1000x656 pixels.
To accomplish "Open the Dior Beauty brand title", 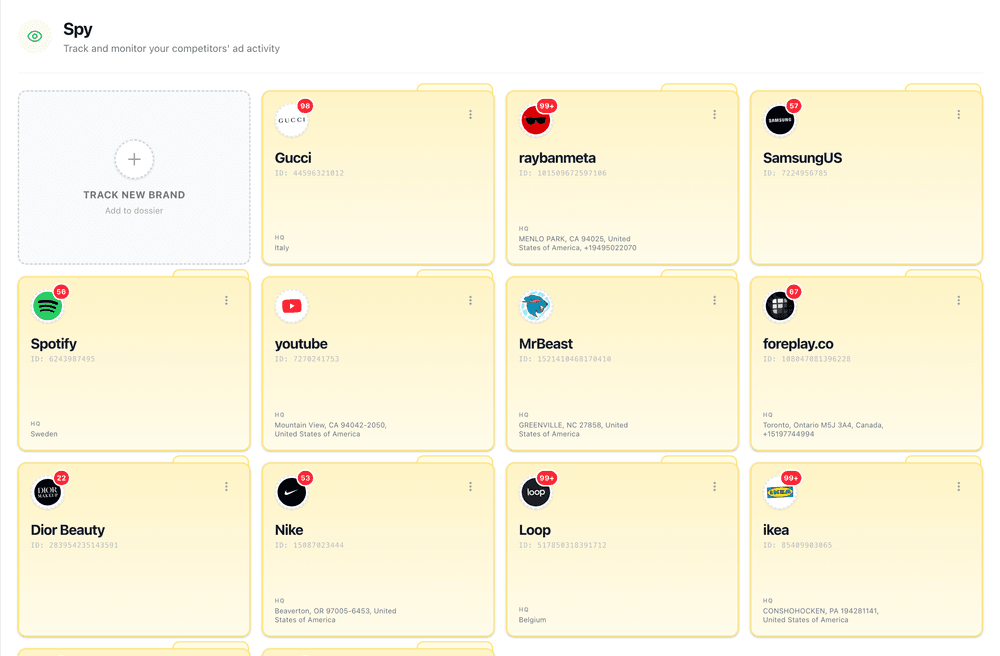I will pyautogui.click(x=68, y=530).
